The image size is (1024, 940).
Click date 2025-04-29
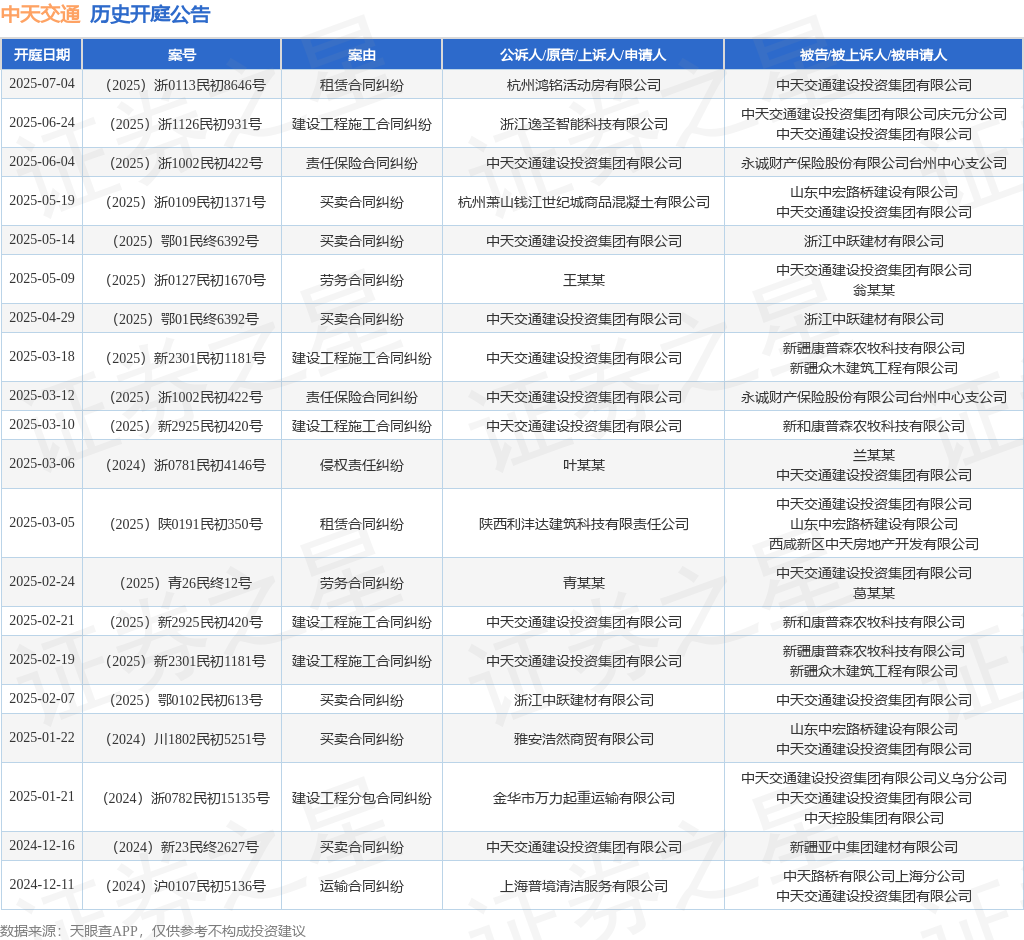[42, 317]
